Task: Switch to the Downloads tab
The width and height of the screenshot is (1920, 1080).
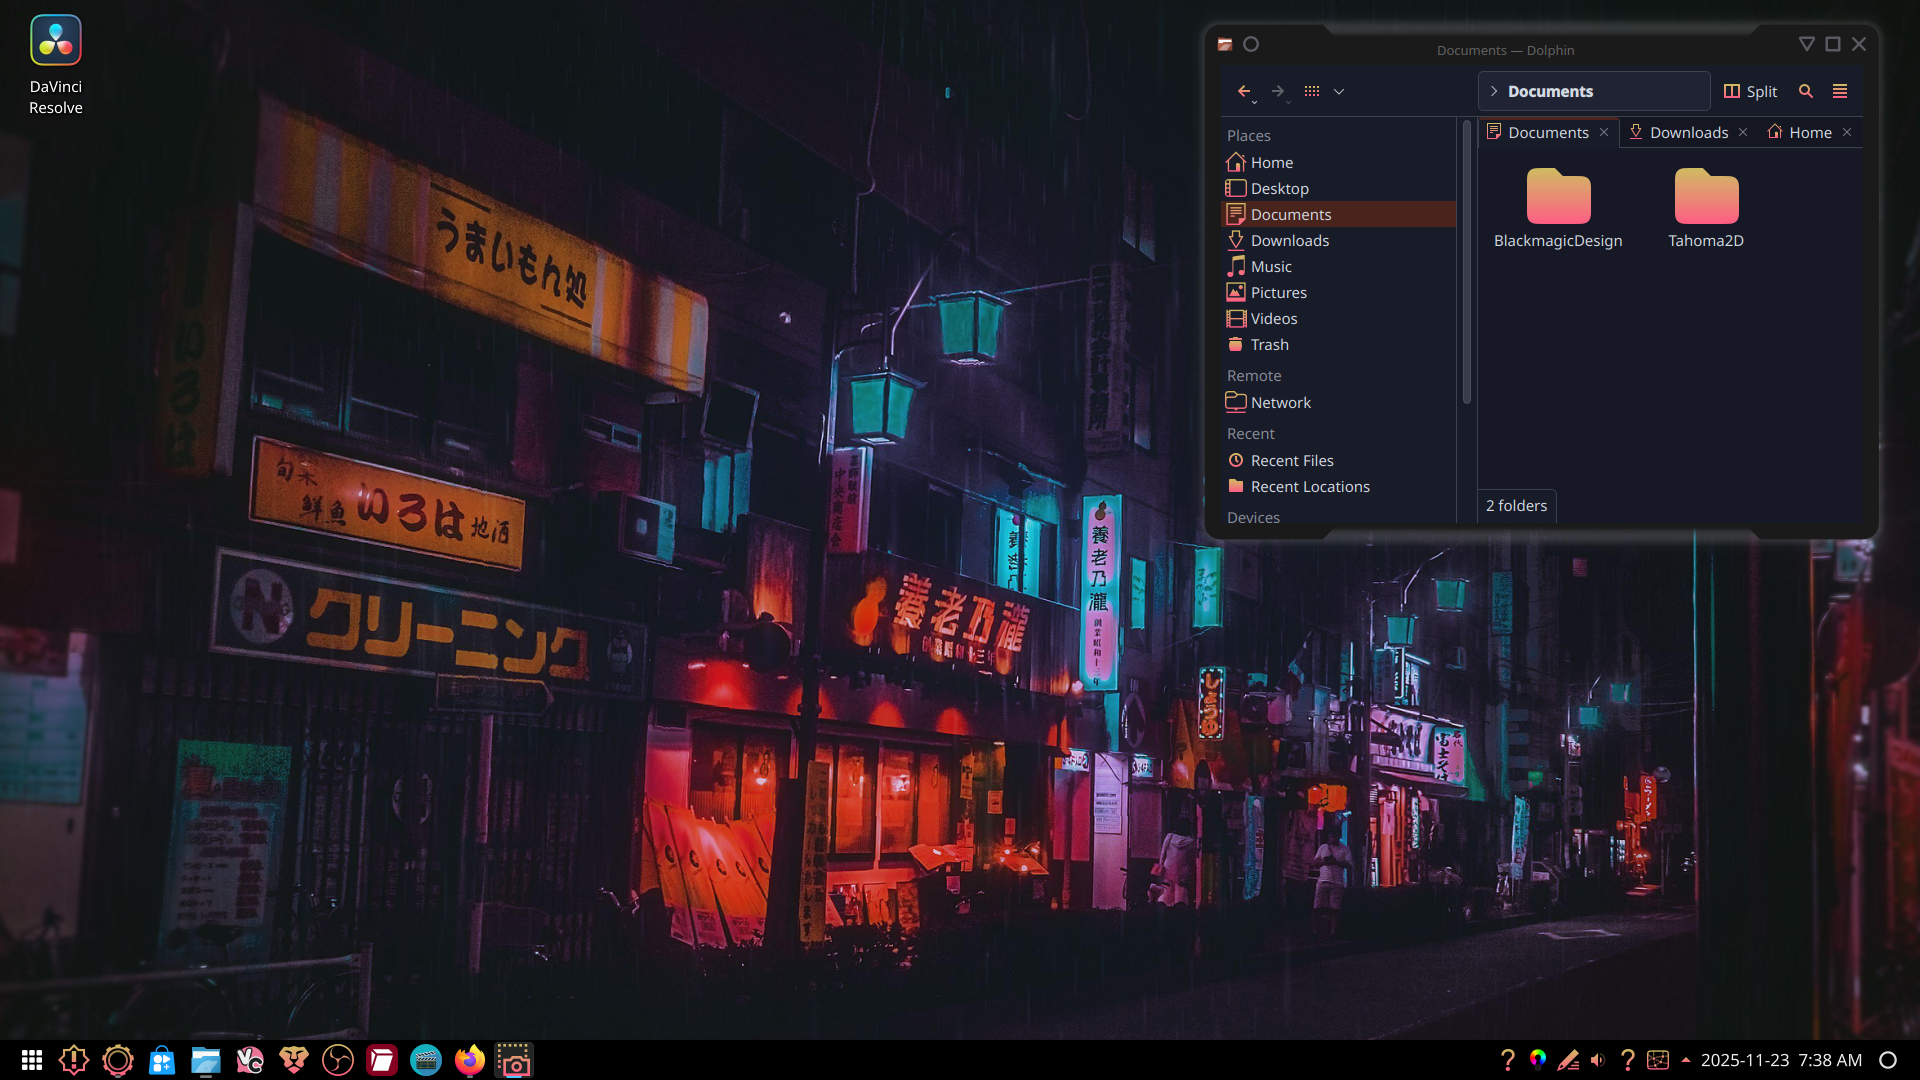Action: [1688, 133]
